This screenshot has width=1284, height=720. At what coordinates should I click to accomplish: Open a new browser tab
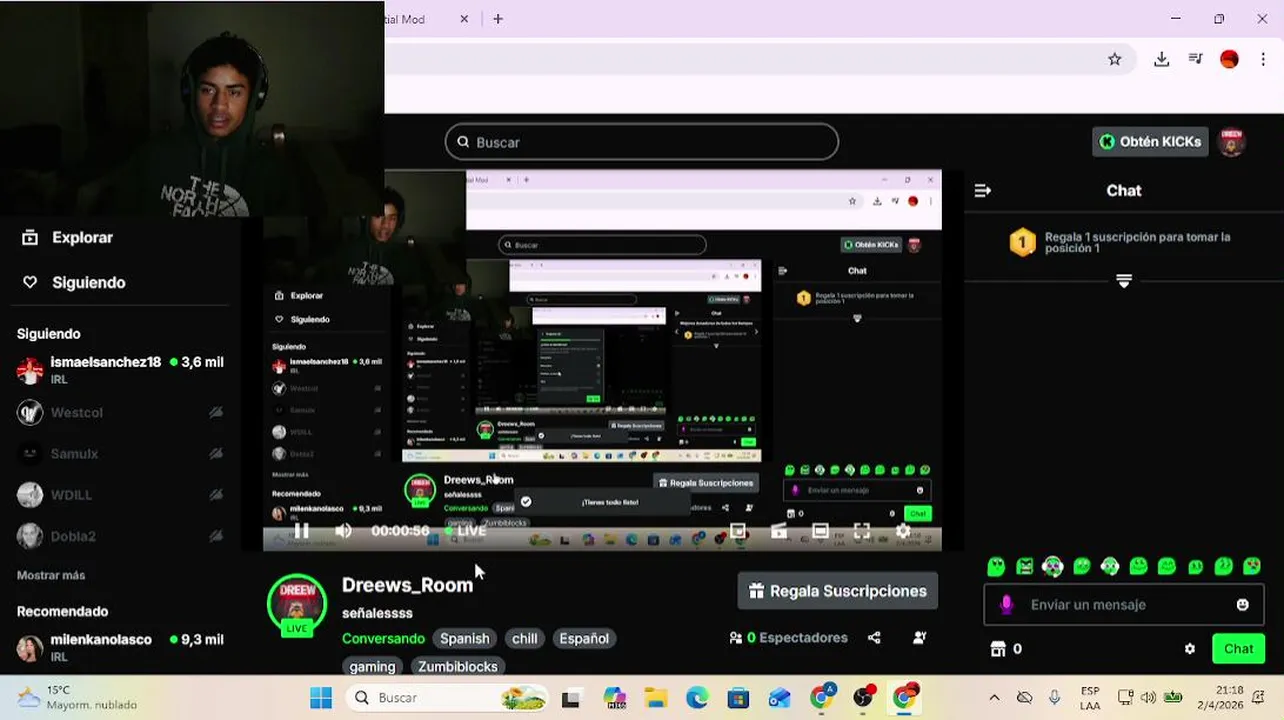(x=498, y=19)
